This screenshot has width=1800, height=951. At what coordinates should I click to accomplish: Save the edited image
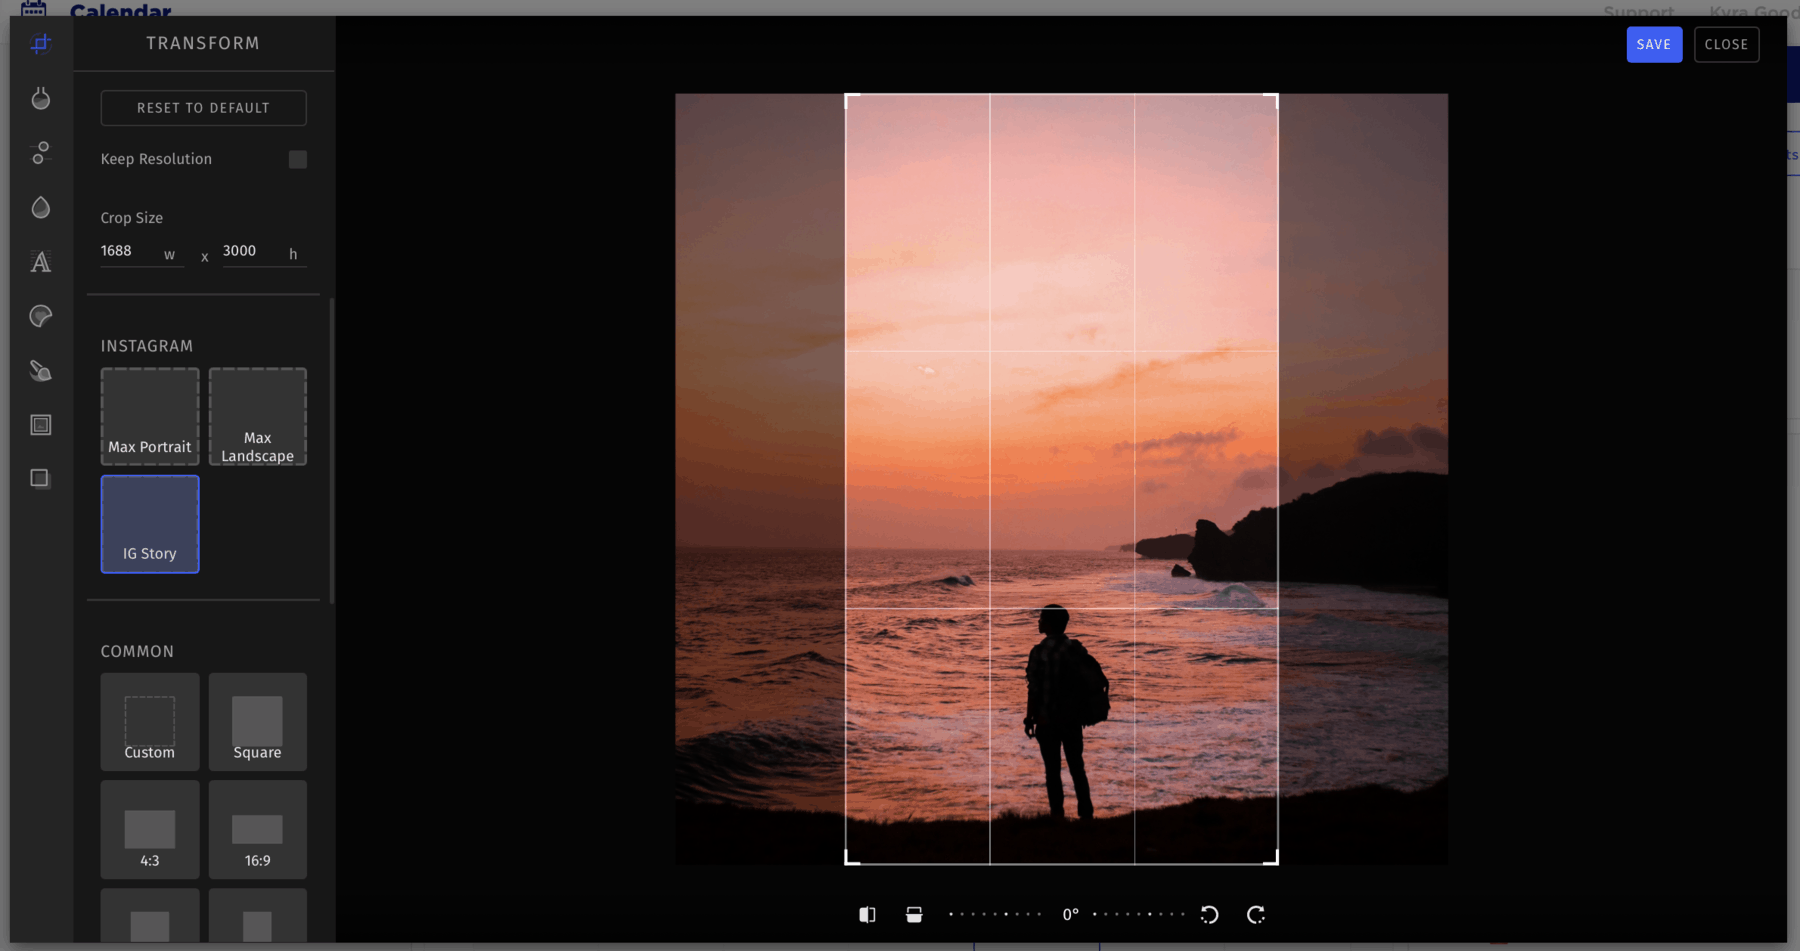(x=1654, y=44)
